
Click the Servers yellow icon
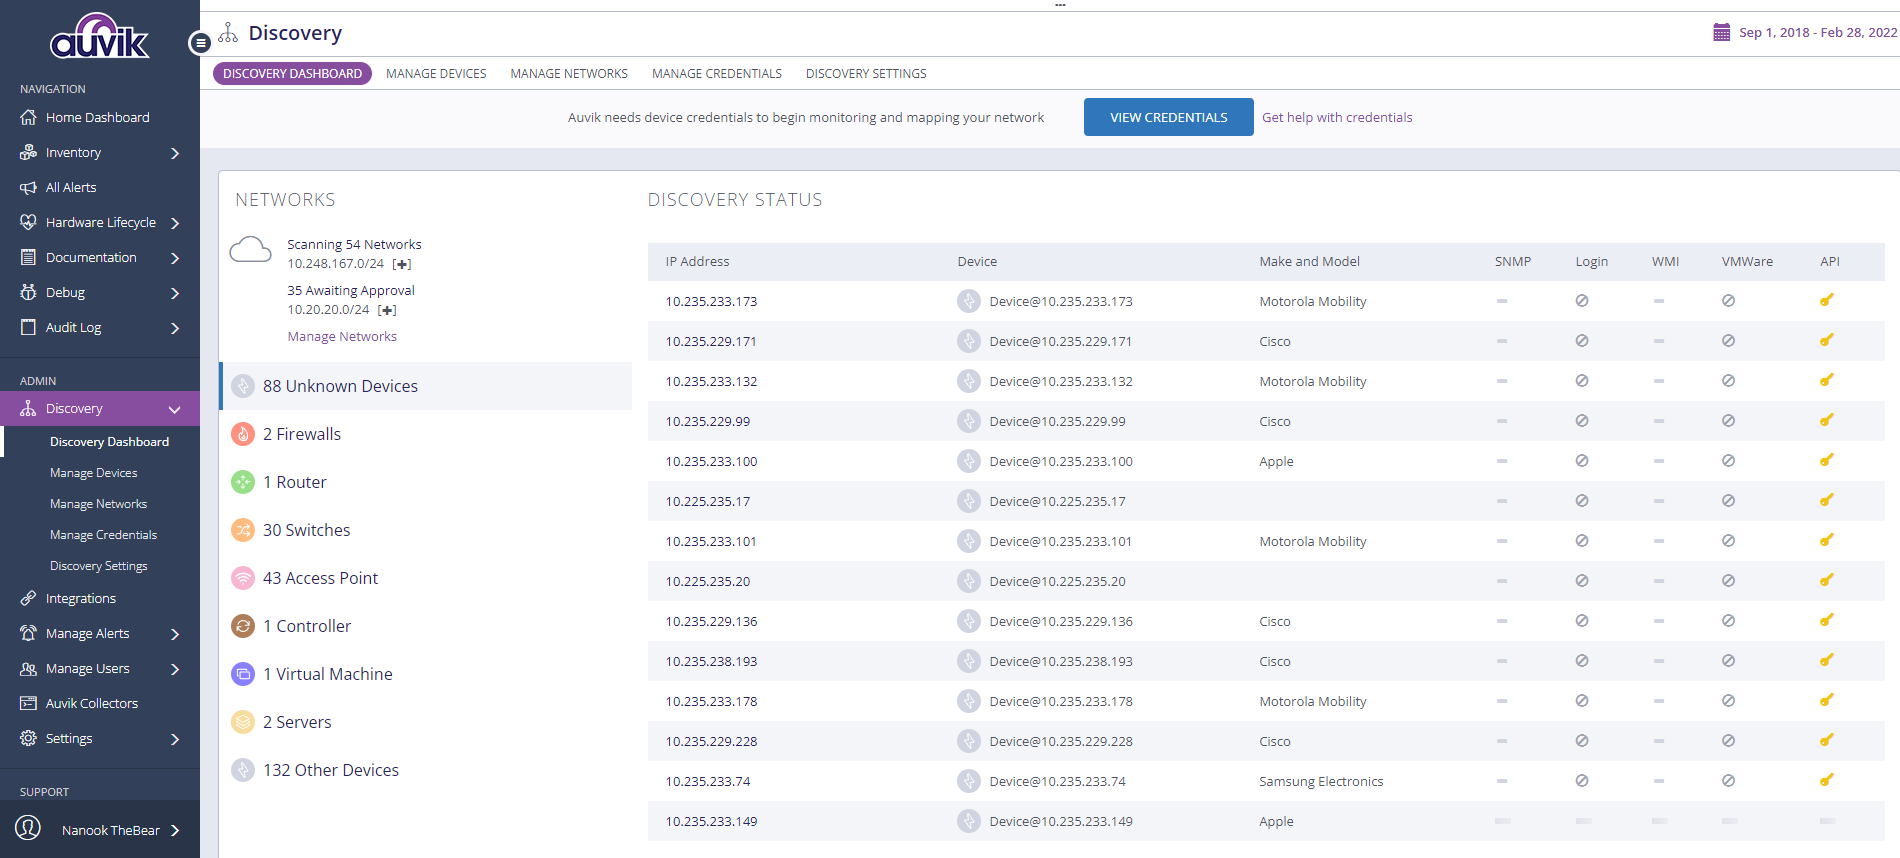(x=243, y=722)
